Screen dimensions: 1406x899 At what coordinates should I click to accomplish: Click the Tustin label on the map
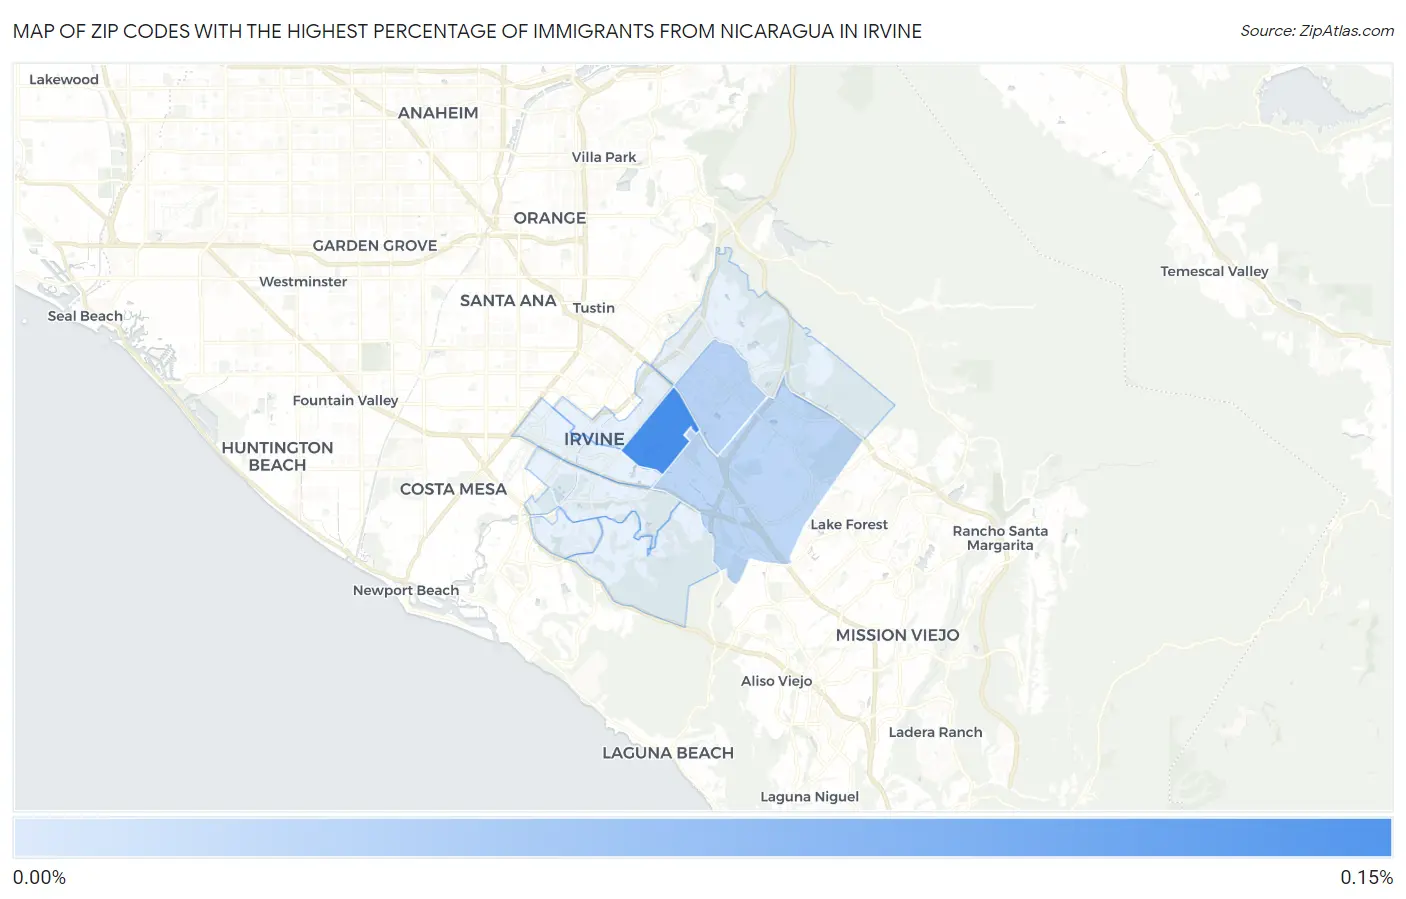coord(593,308)
